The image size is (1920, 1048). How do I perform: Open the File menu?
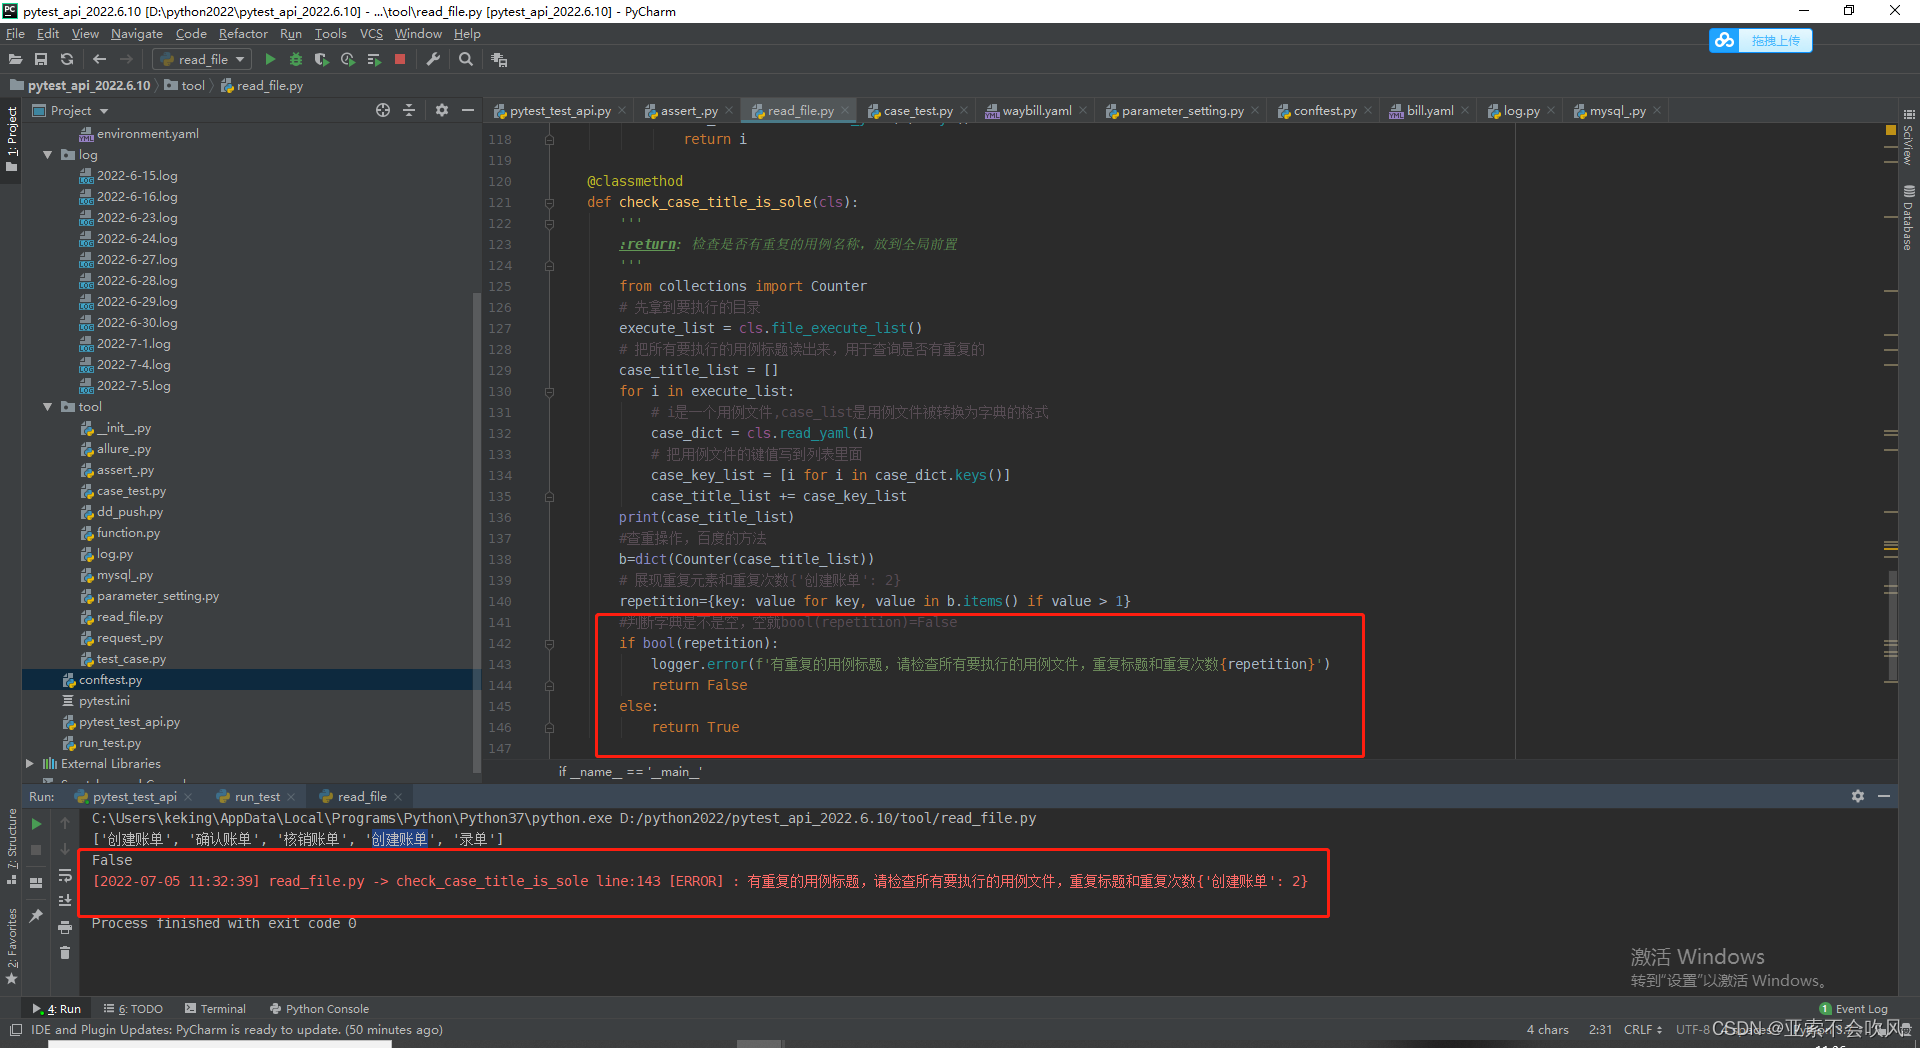(15, 34)
